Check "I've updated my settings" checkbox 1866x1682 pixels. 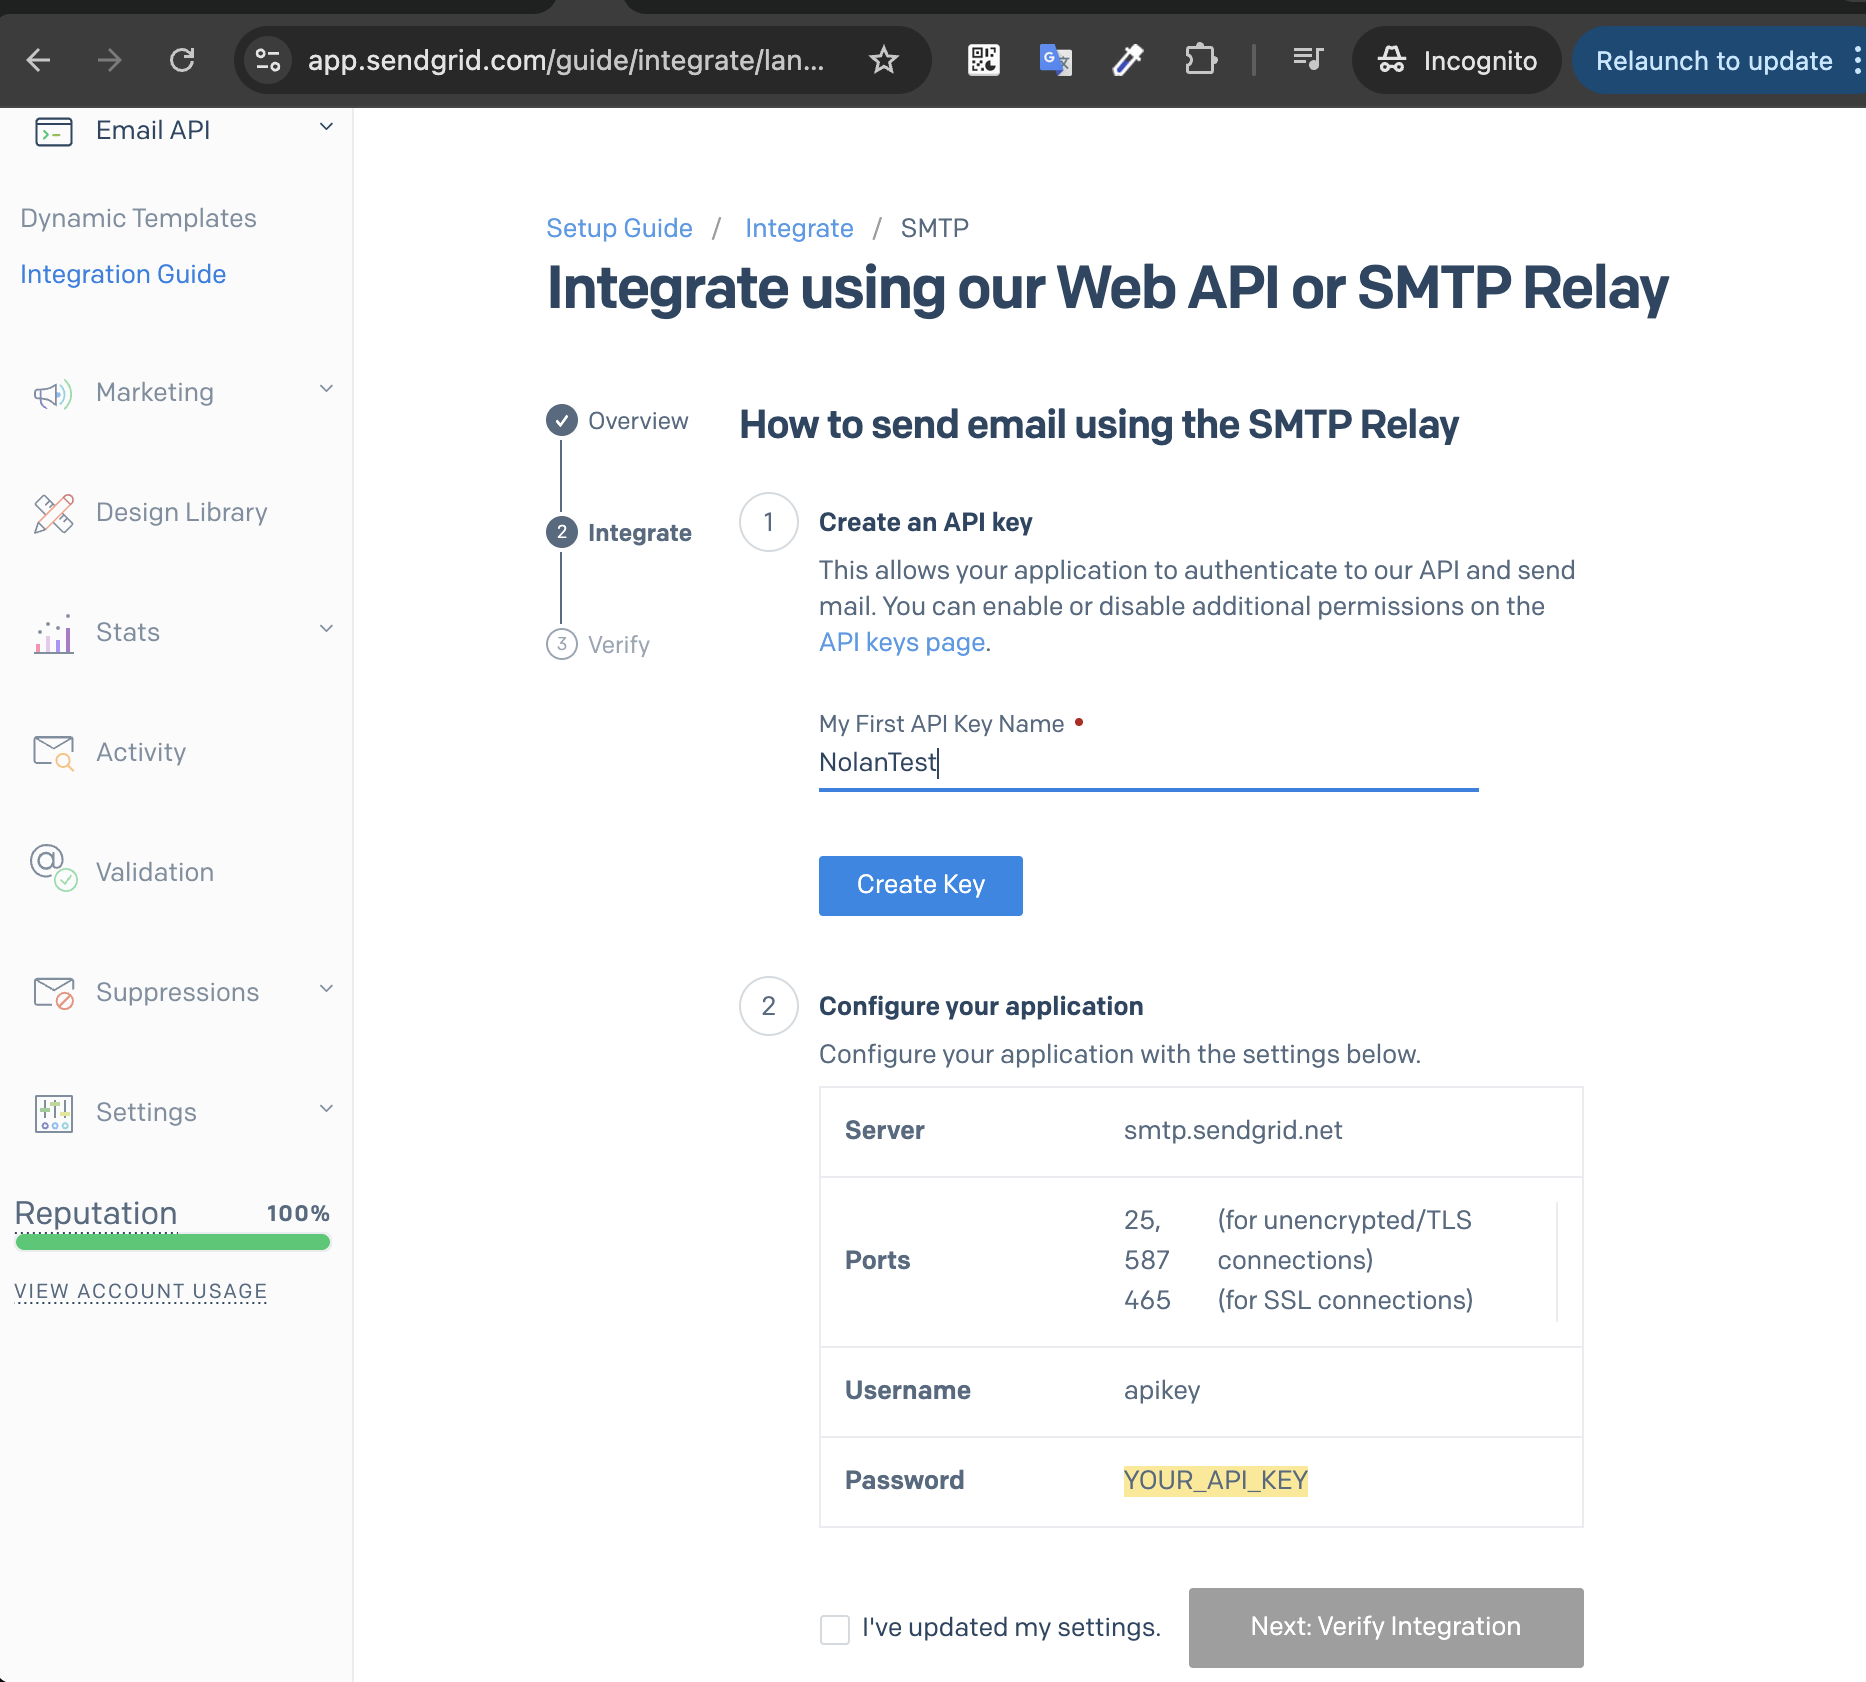[834, 1629]
